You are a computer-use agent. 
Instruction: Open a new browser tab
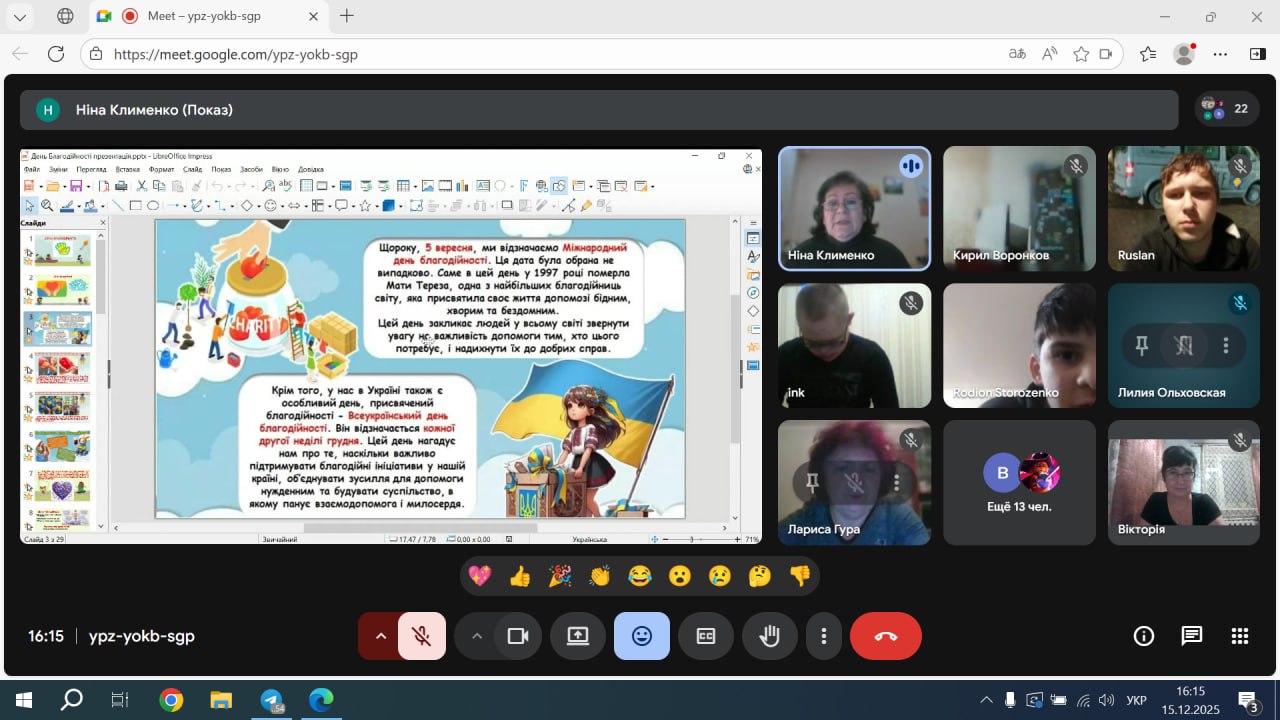pos(347,16)
